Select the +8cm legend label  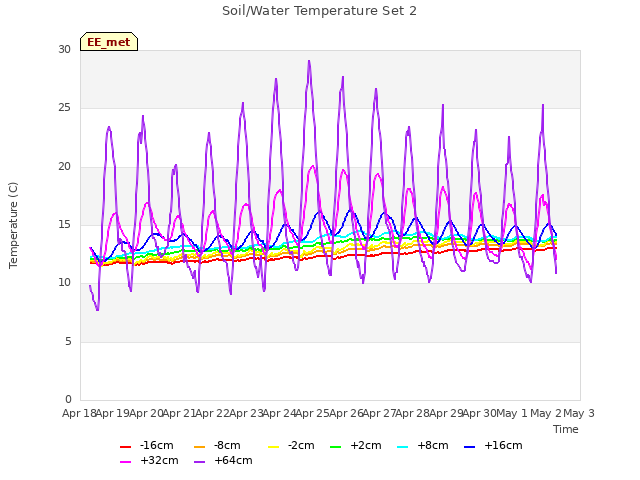(x=433, y=445)
